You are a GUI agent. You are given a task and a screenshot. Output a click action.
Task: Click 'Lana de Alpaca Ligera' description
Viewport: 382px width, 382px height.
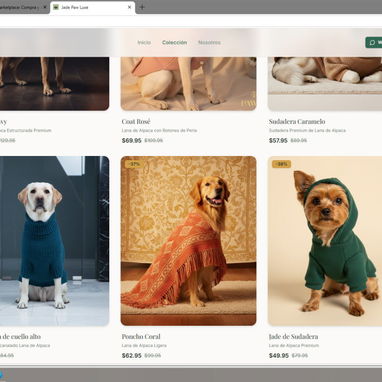(144, 346)
